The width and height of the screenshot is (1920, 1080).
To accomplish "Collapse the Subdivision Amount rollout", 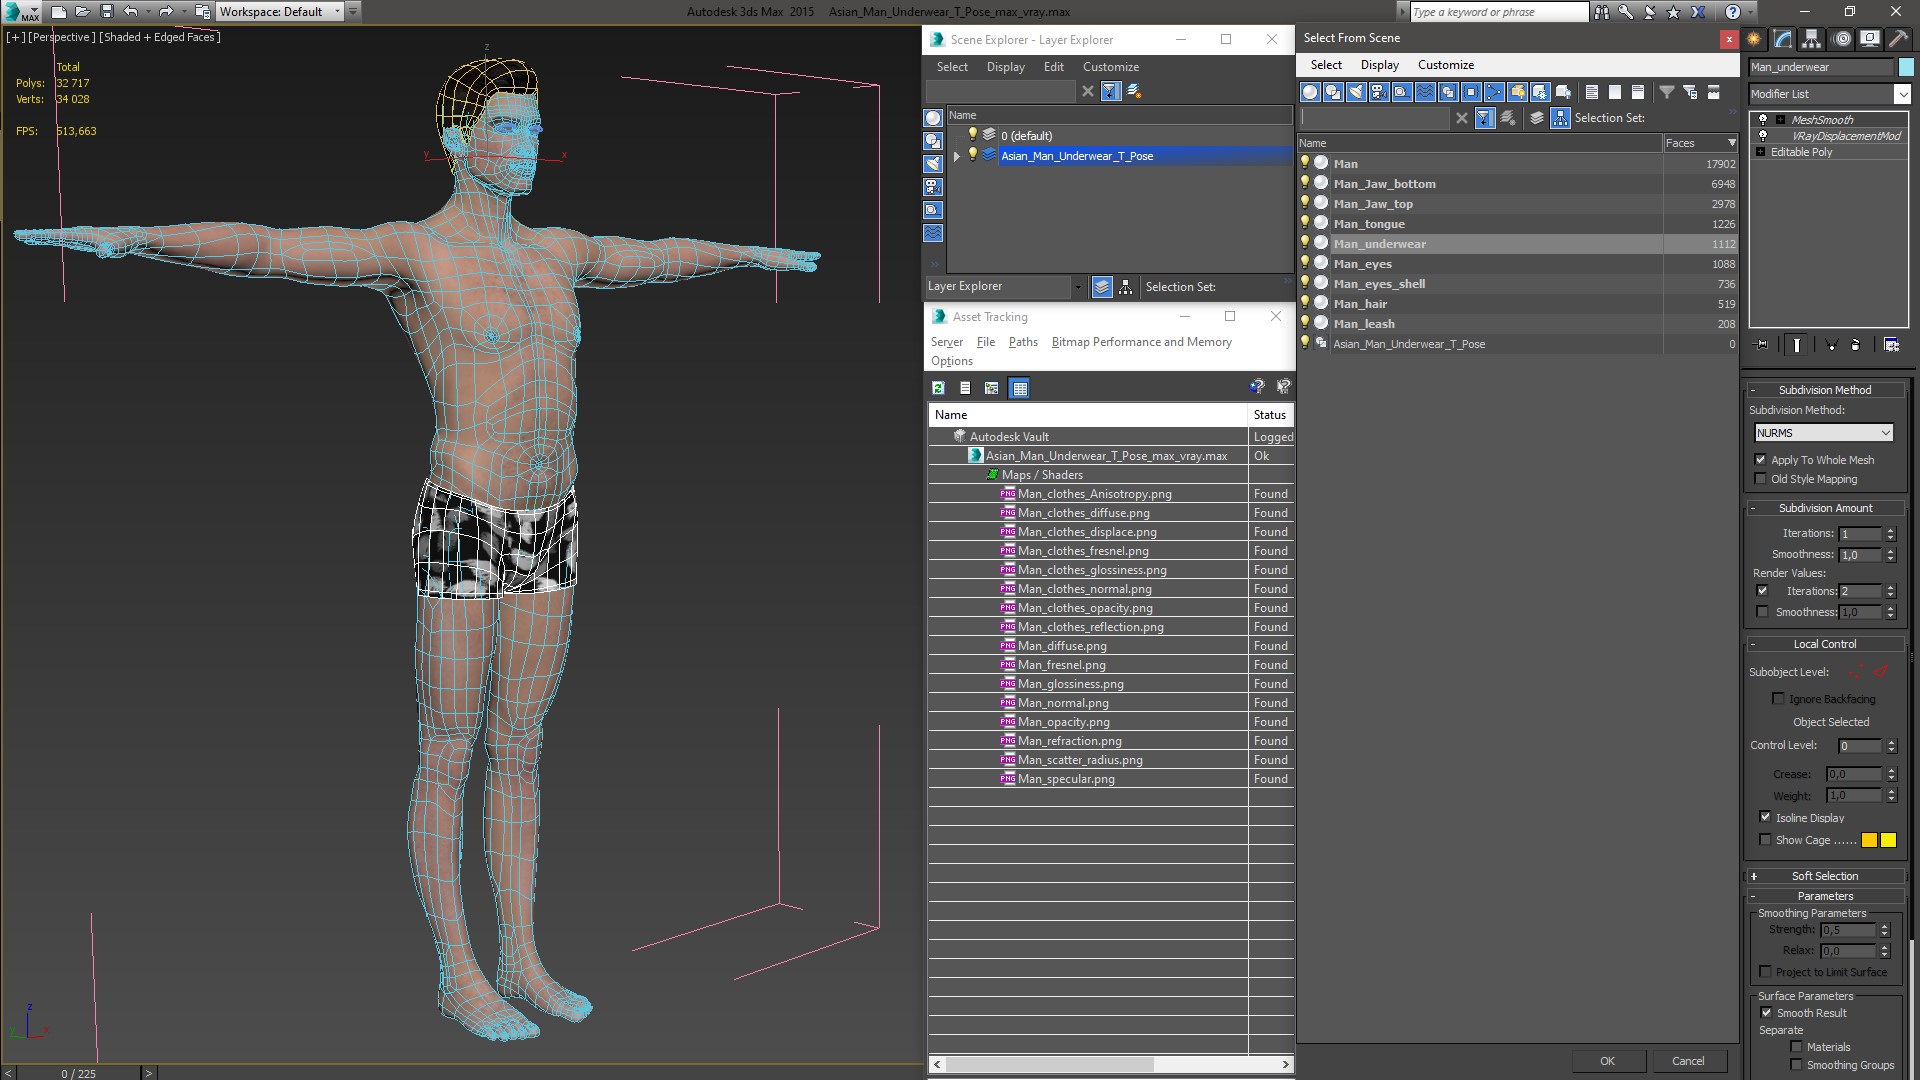I will pos(1824,508).
